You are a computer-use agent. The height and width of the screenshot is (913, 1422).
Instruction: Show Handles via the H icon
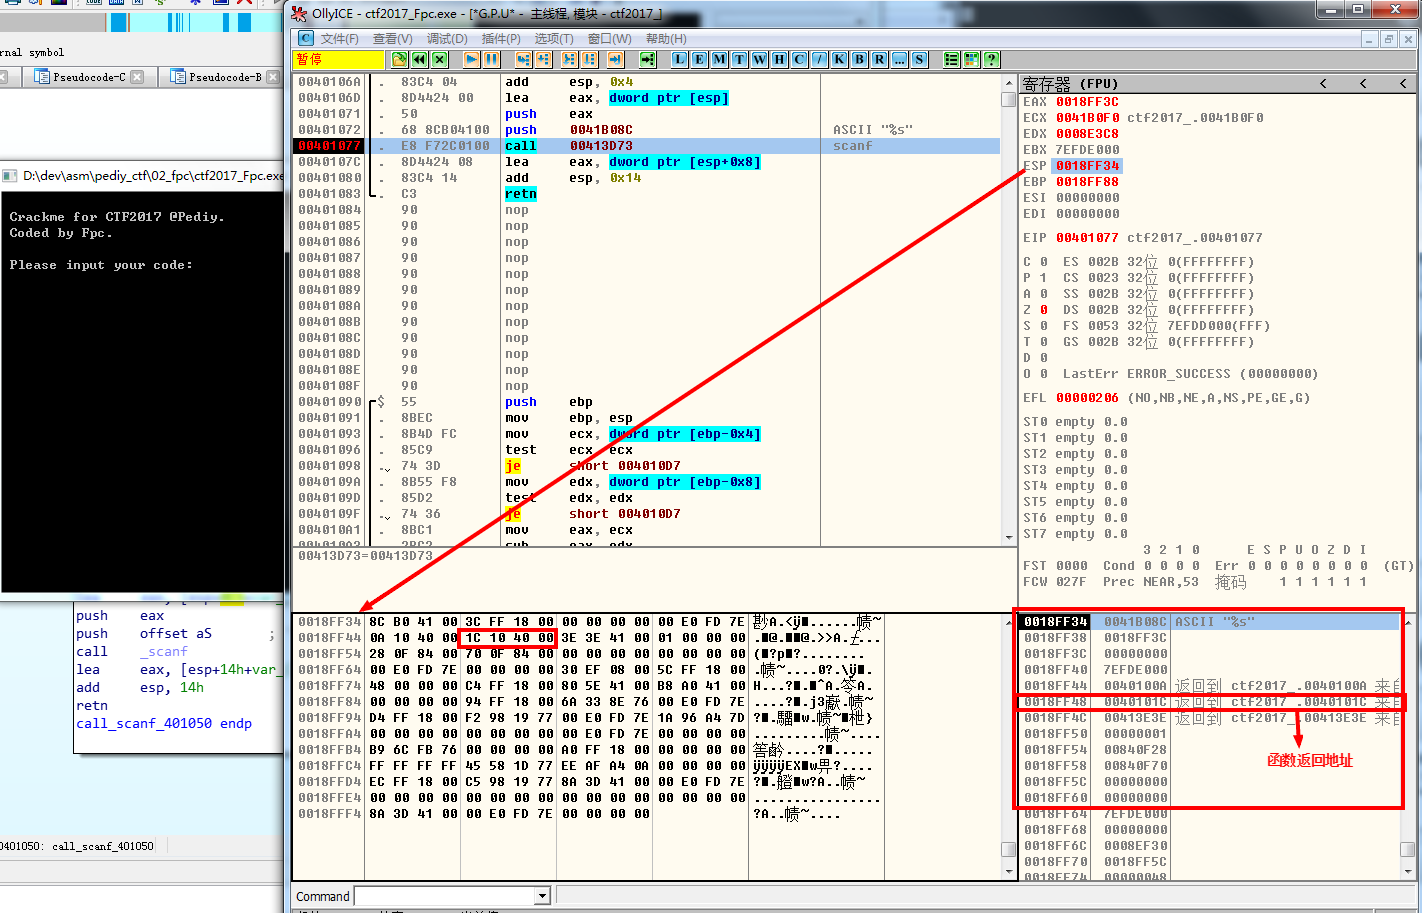coord(780,59)
